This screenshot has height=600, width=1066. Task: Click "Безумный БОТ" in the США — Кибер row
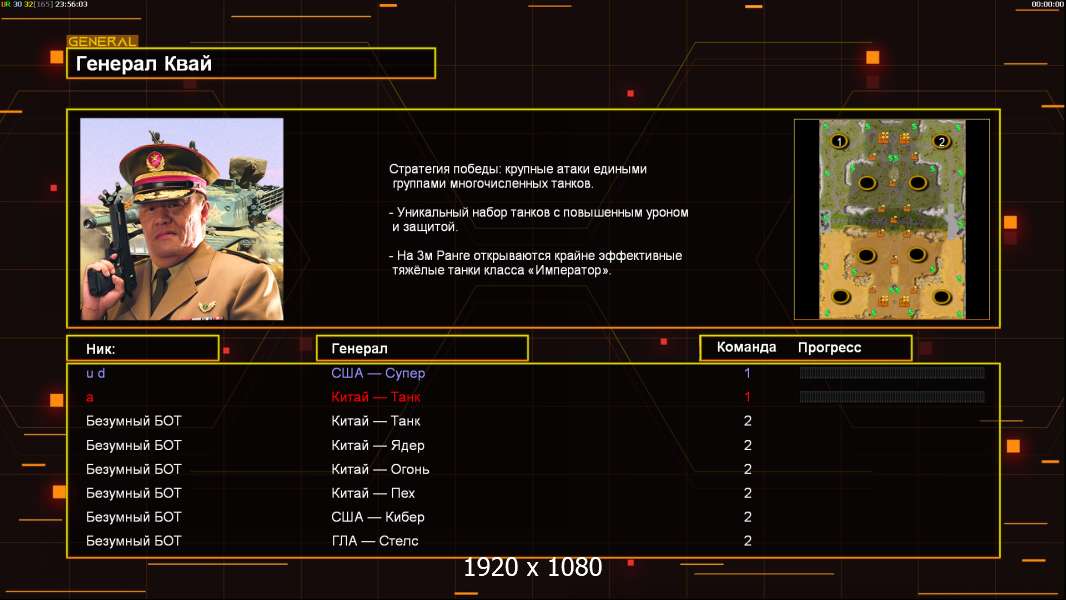pos(134,517)
